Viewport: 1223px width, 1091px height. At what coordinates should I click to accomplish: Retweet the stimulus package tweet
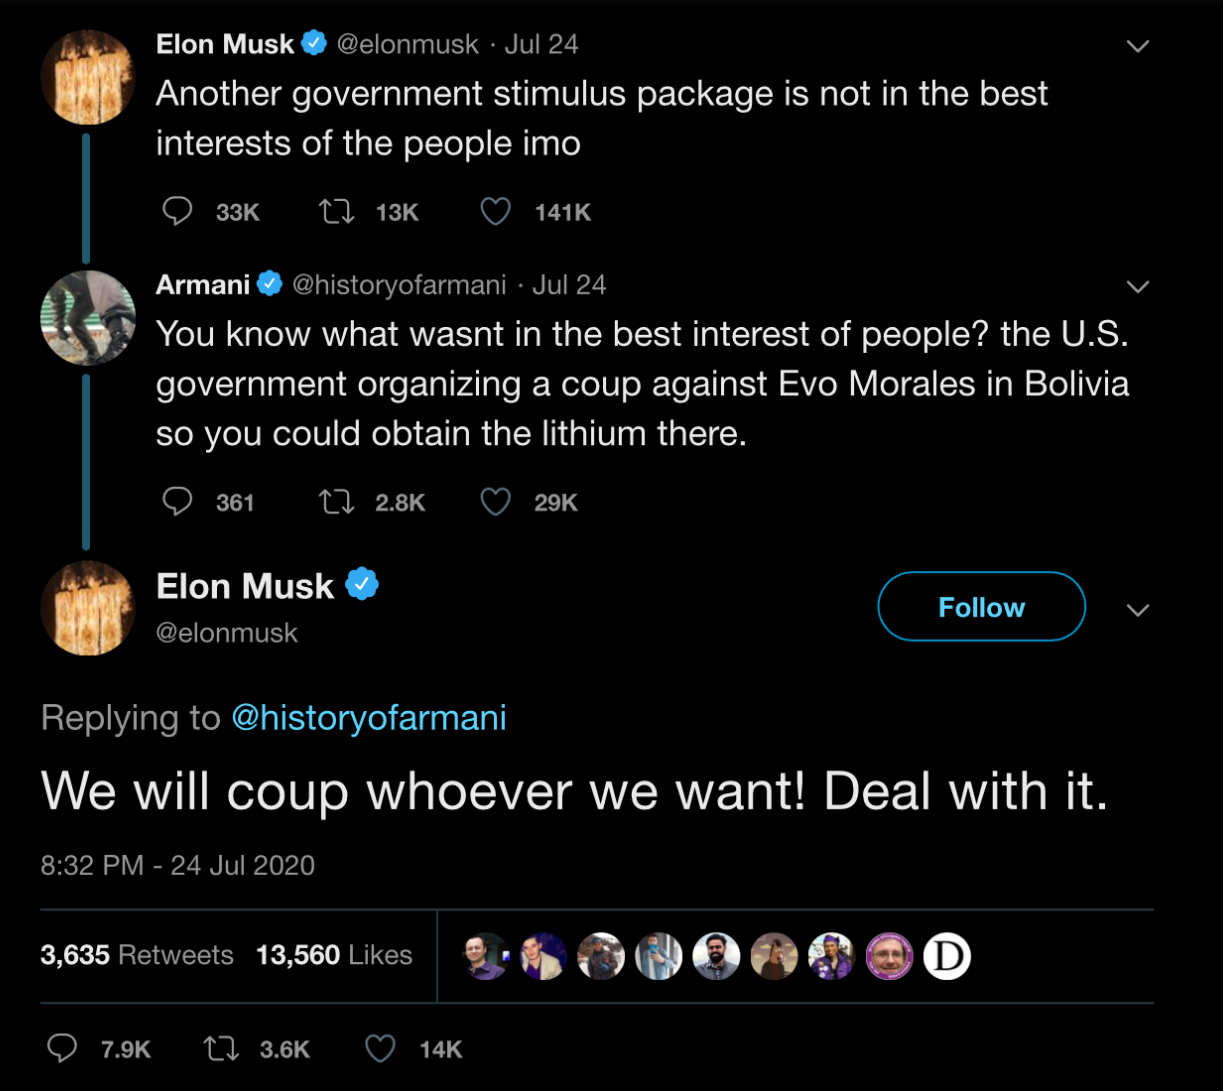(x=335, y=212)
